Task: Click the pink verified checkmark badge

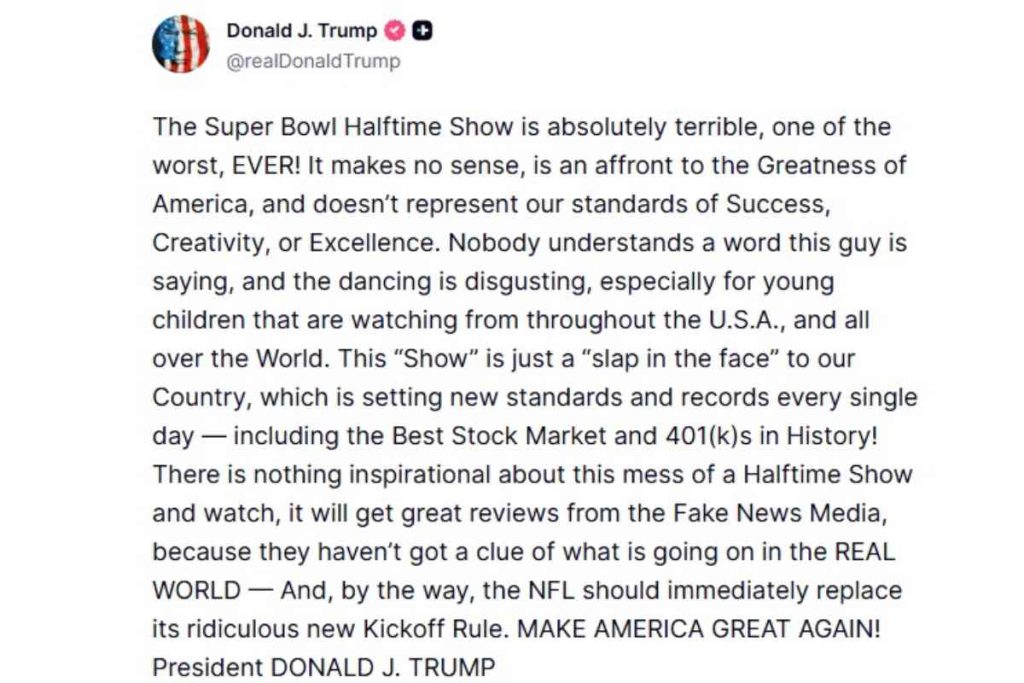Action: (395, 31)
